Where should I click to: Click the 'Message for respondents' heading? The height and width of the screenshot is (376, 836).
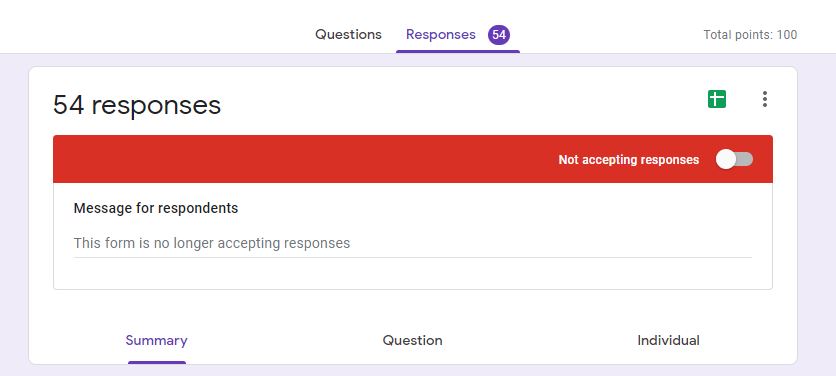click(x=156, y=208)
